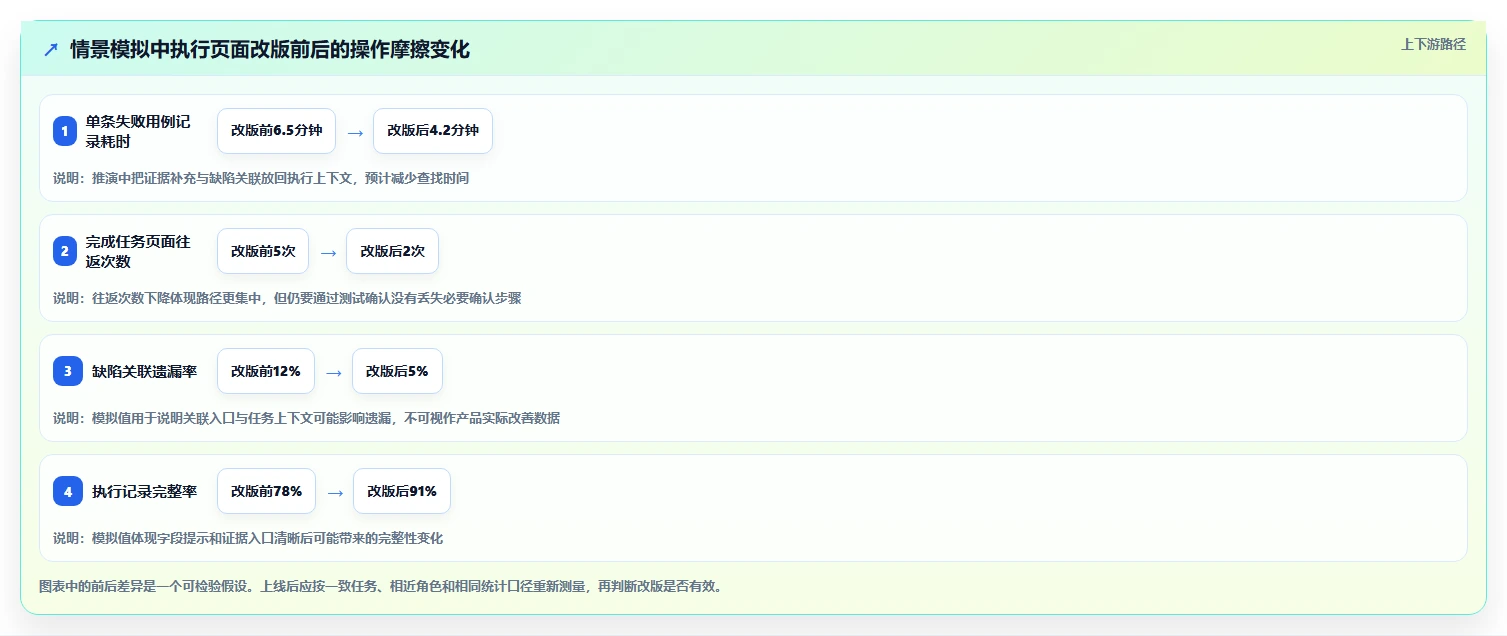This screenshot has height=636, width=1507.
Task: Click the 改版后5% chip
Action: (x=397, y=371)
